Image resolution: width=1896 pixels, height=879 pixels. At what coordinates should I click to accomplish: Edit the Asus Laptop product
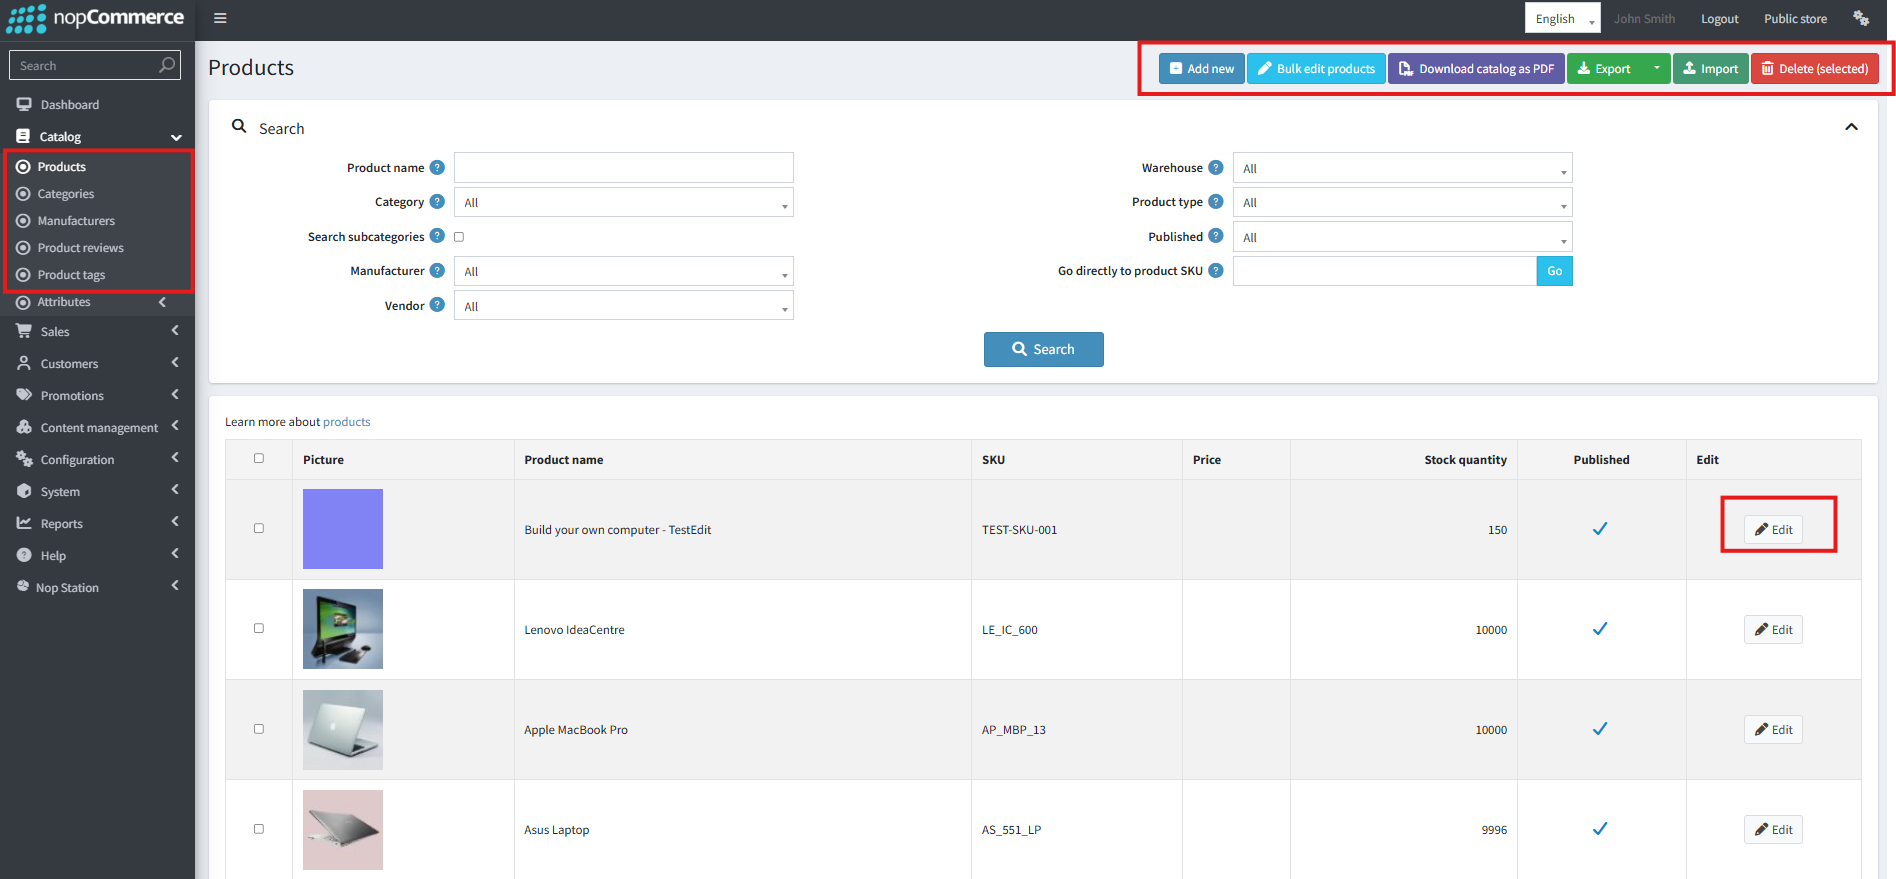pos(1773,829)
